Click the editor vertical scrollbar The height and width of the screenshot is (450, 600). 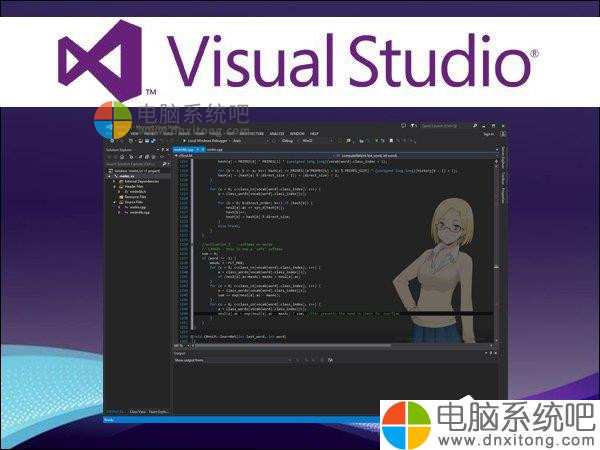496,251
